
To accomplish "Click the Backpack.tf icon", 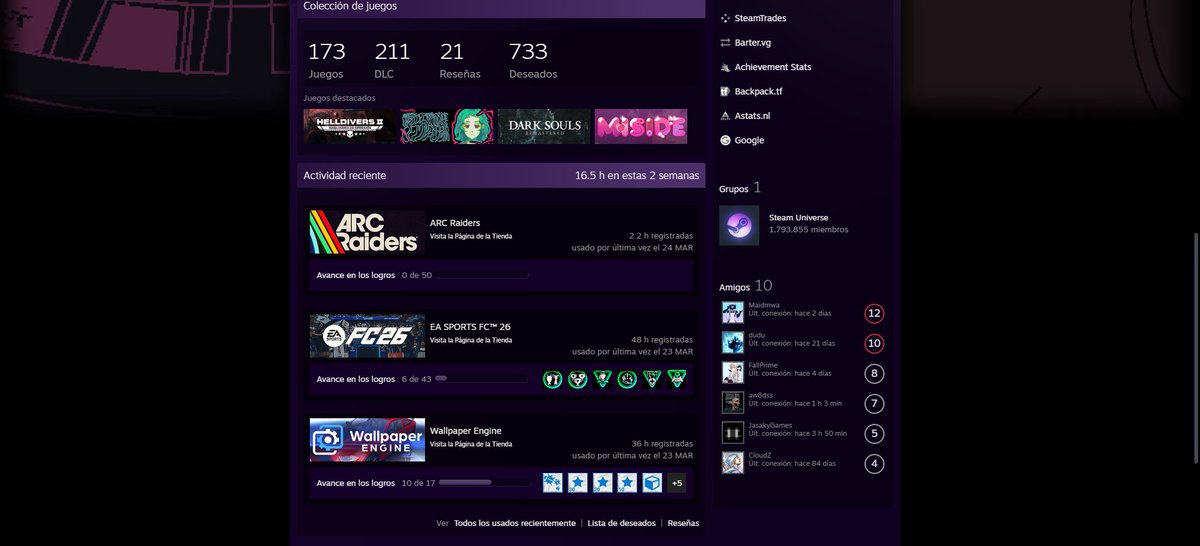I will pyautogui.click(x=725, y=91).
